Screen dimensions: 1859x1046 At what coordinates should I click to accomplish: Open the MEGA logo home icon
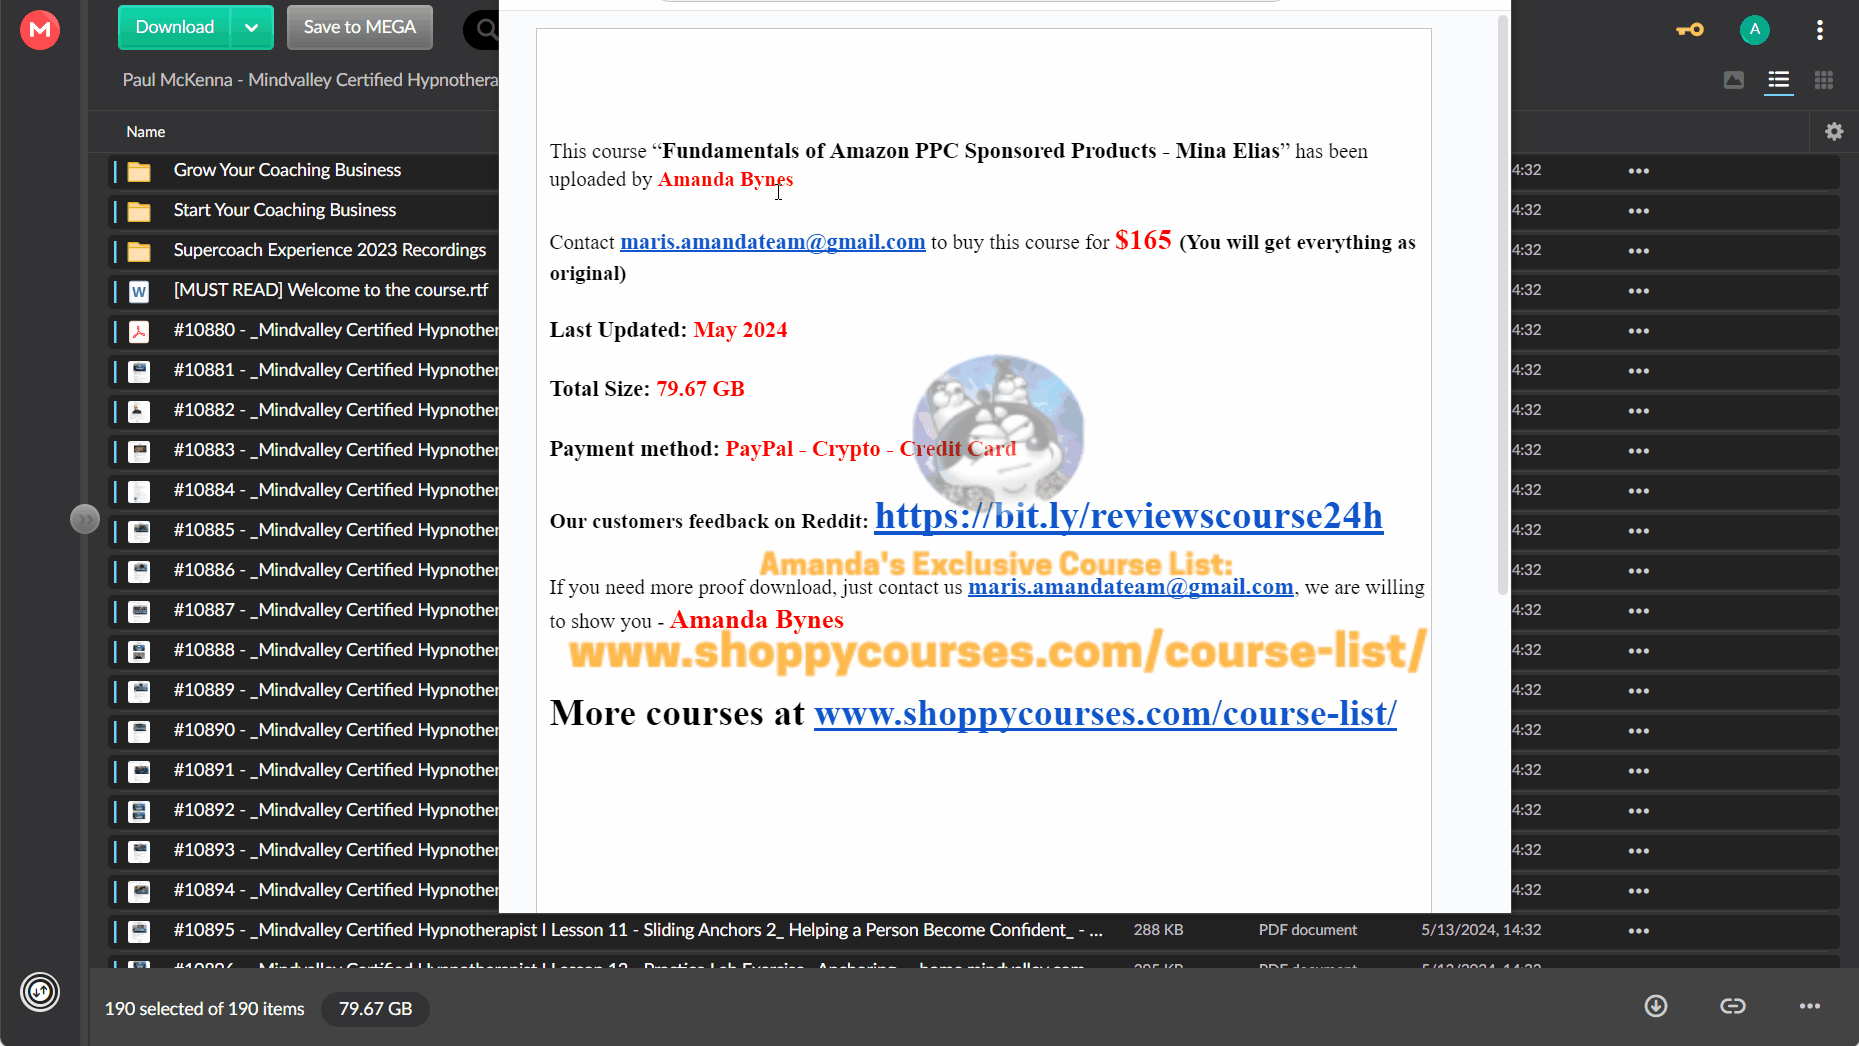click(40, 29)
